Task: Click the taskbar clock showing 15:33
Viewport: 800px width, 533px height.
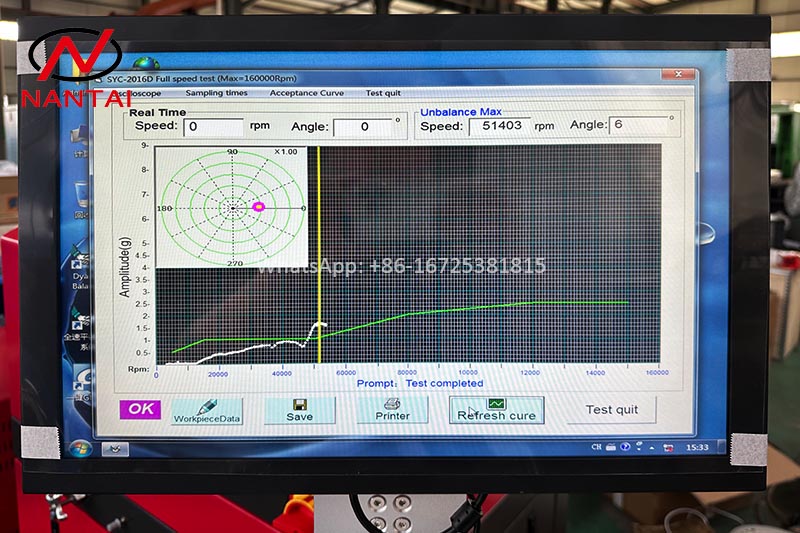Action: [x=696, y=447]
